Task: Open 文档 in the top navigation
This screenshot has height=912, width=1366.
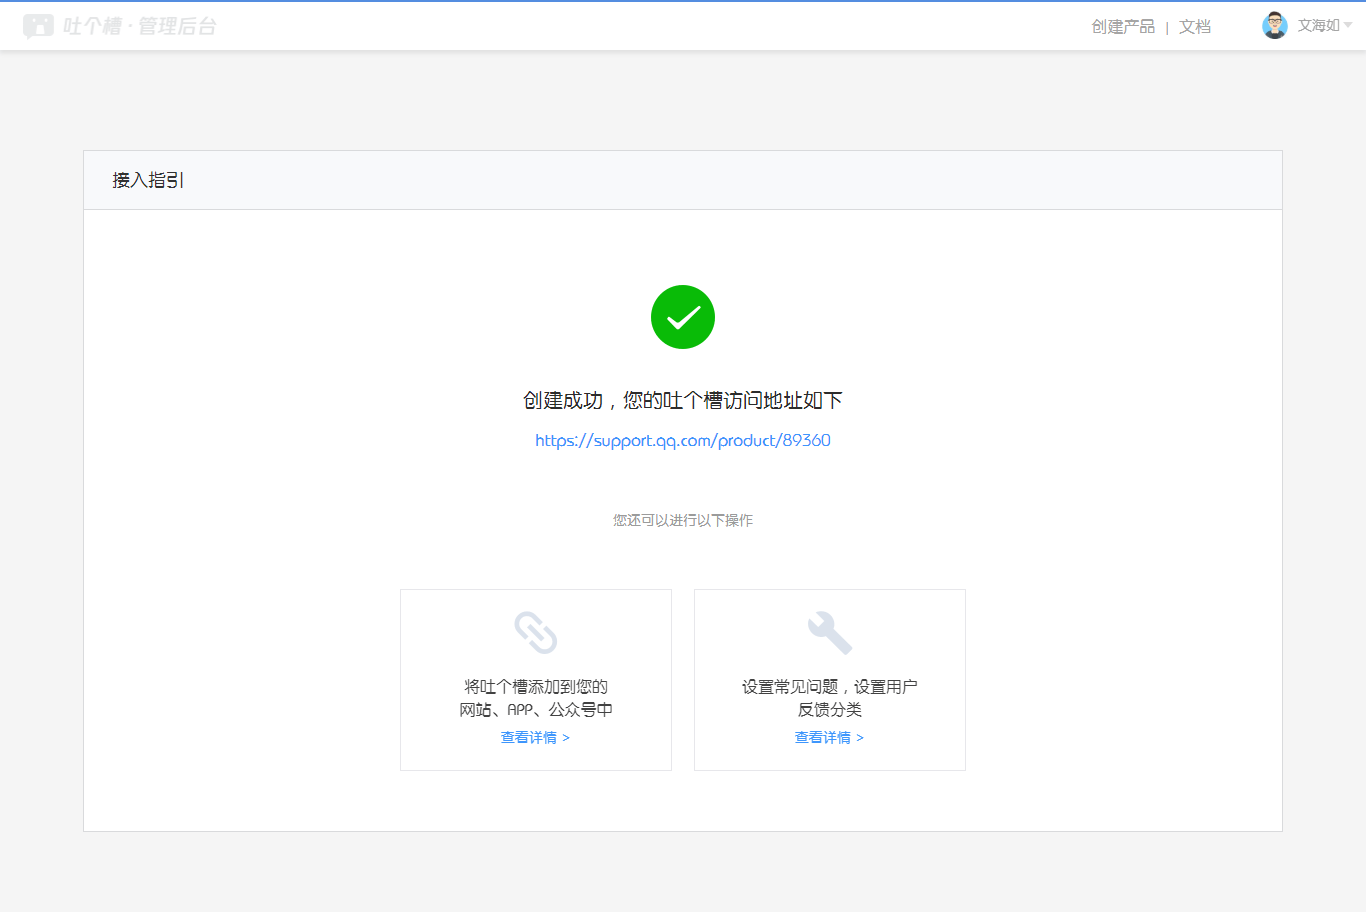Action: 1195,27
